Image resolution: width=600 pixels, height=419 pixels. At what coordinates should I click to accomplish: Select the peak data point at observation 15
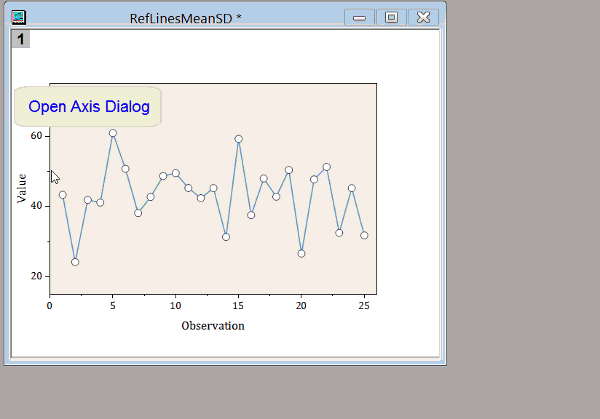coord(239,139)
